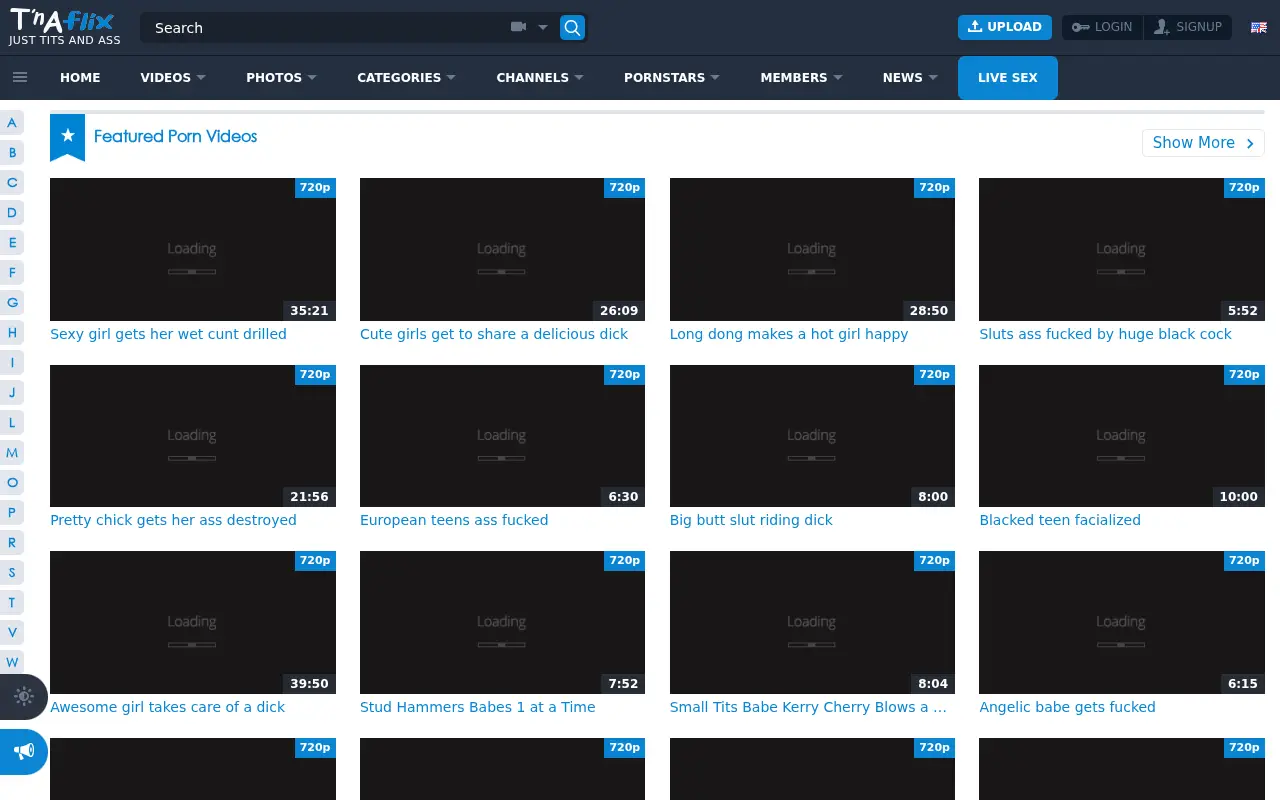Click the star bookmark icon beside Featured heading

67,137
